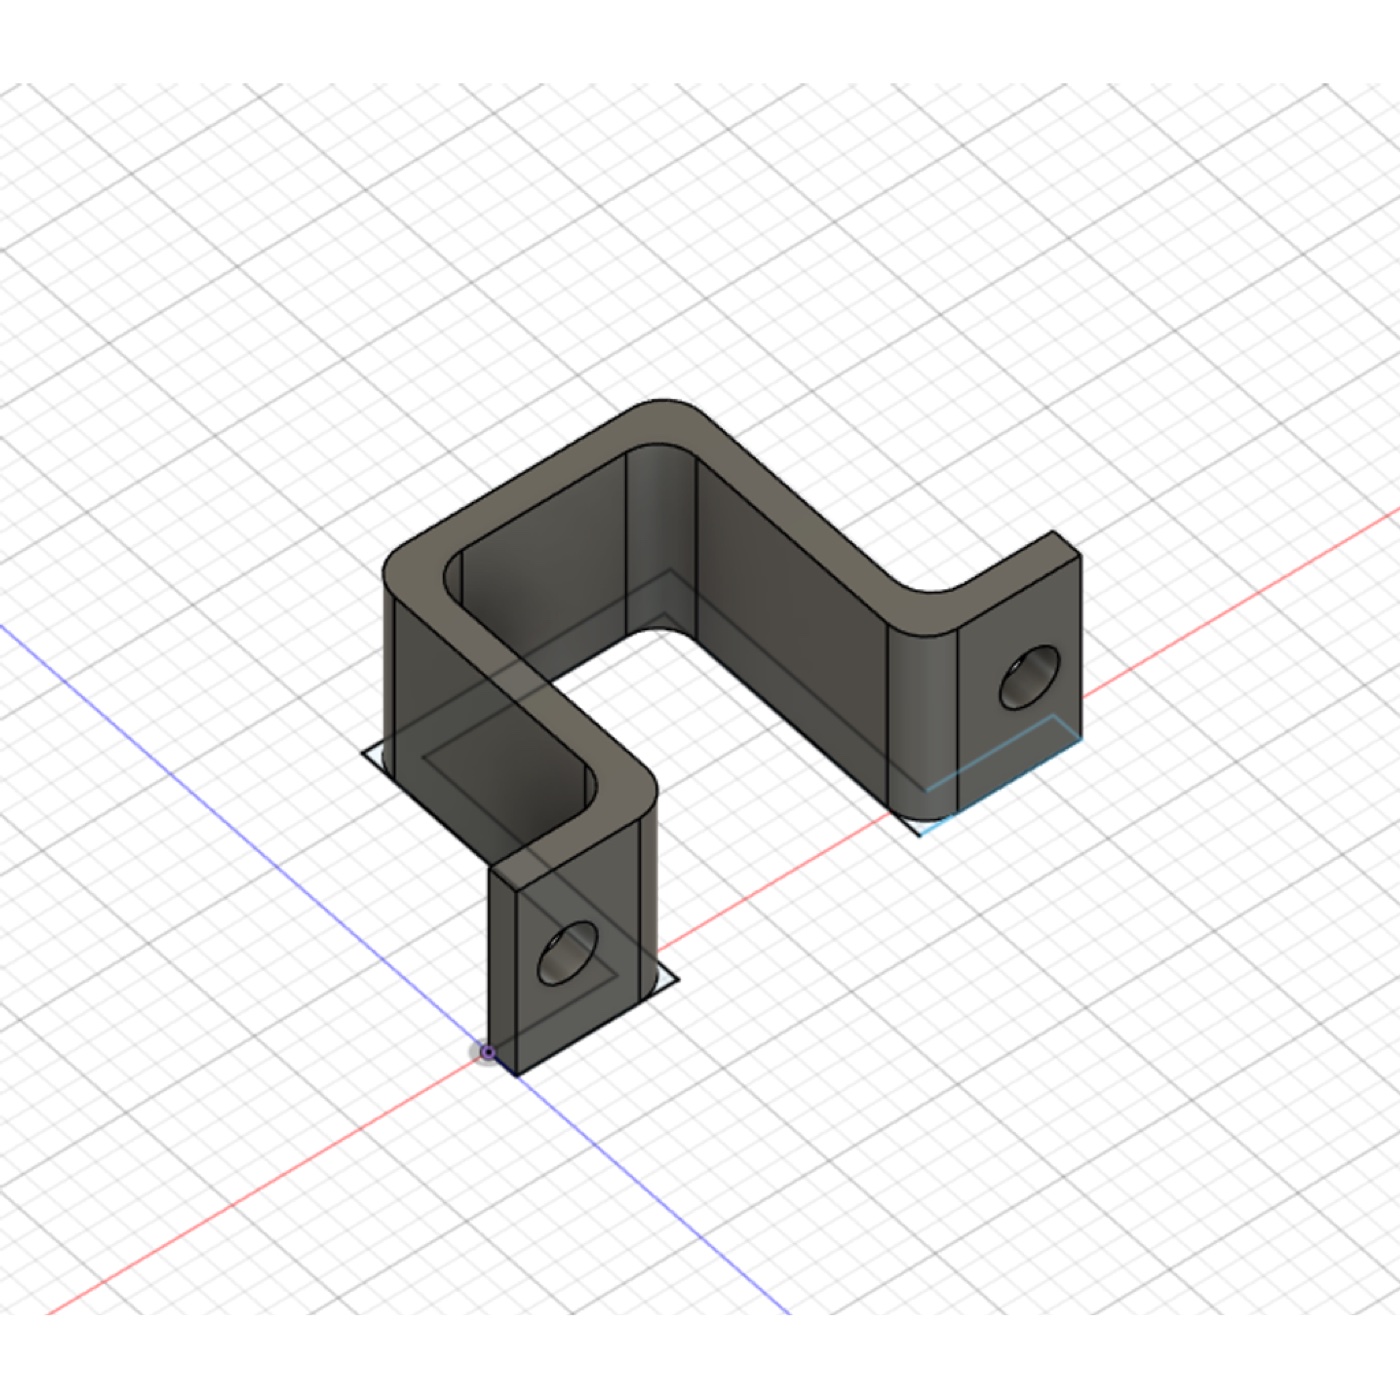The width and height of the screenshot is (1400, 1400).
Task: Select the sketch origin point
Action: point(488,1052)
